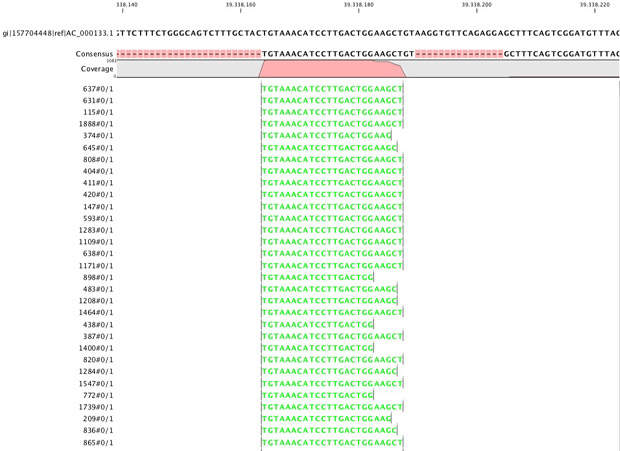Select read 637#0/1 label
The width and height of the screenshot is (620, 451).
pos(98,89)
